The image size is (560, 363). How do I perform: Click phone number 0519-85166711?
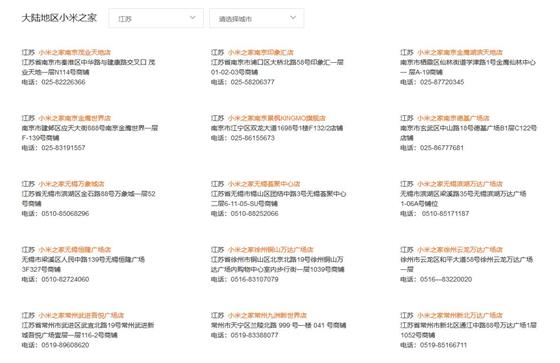pos(443,345)
